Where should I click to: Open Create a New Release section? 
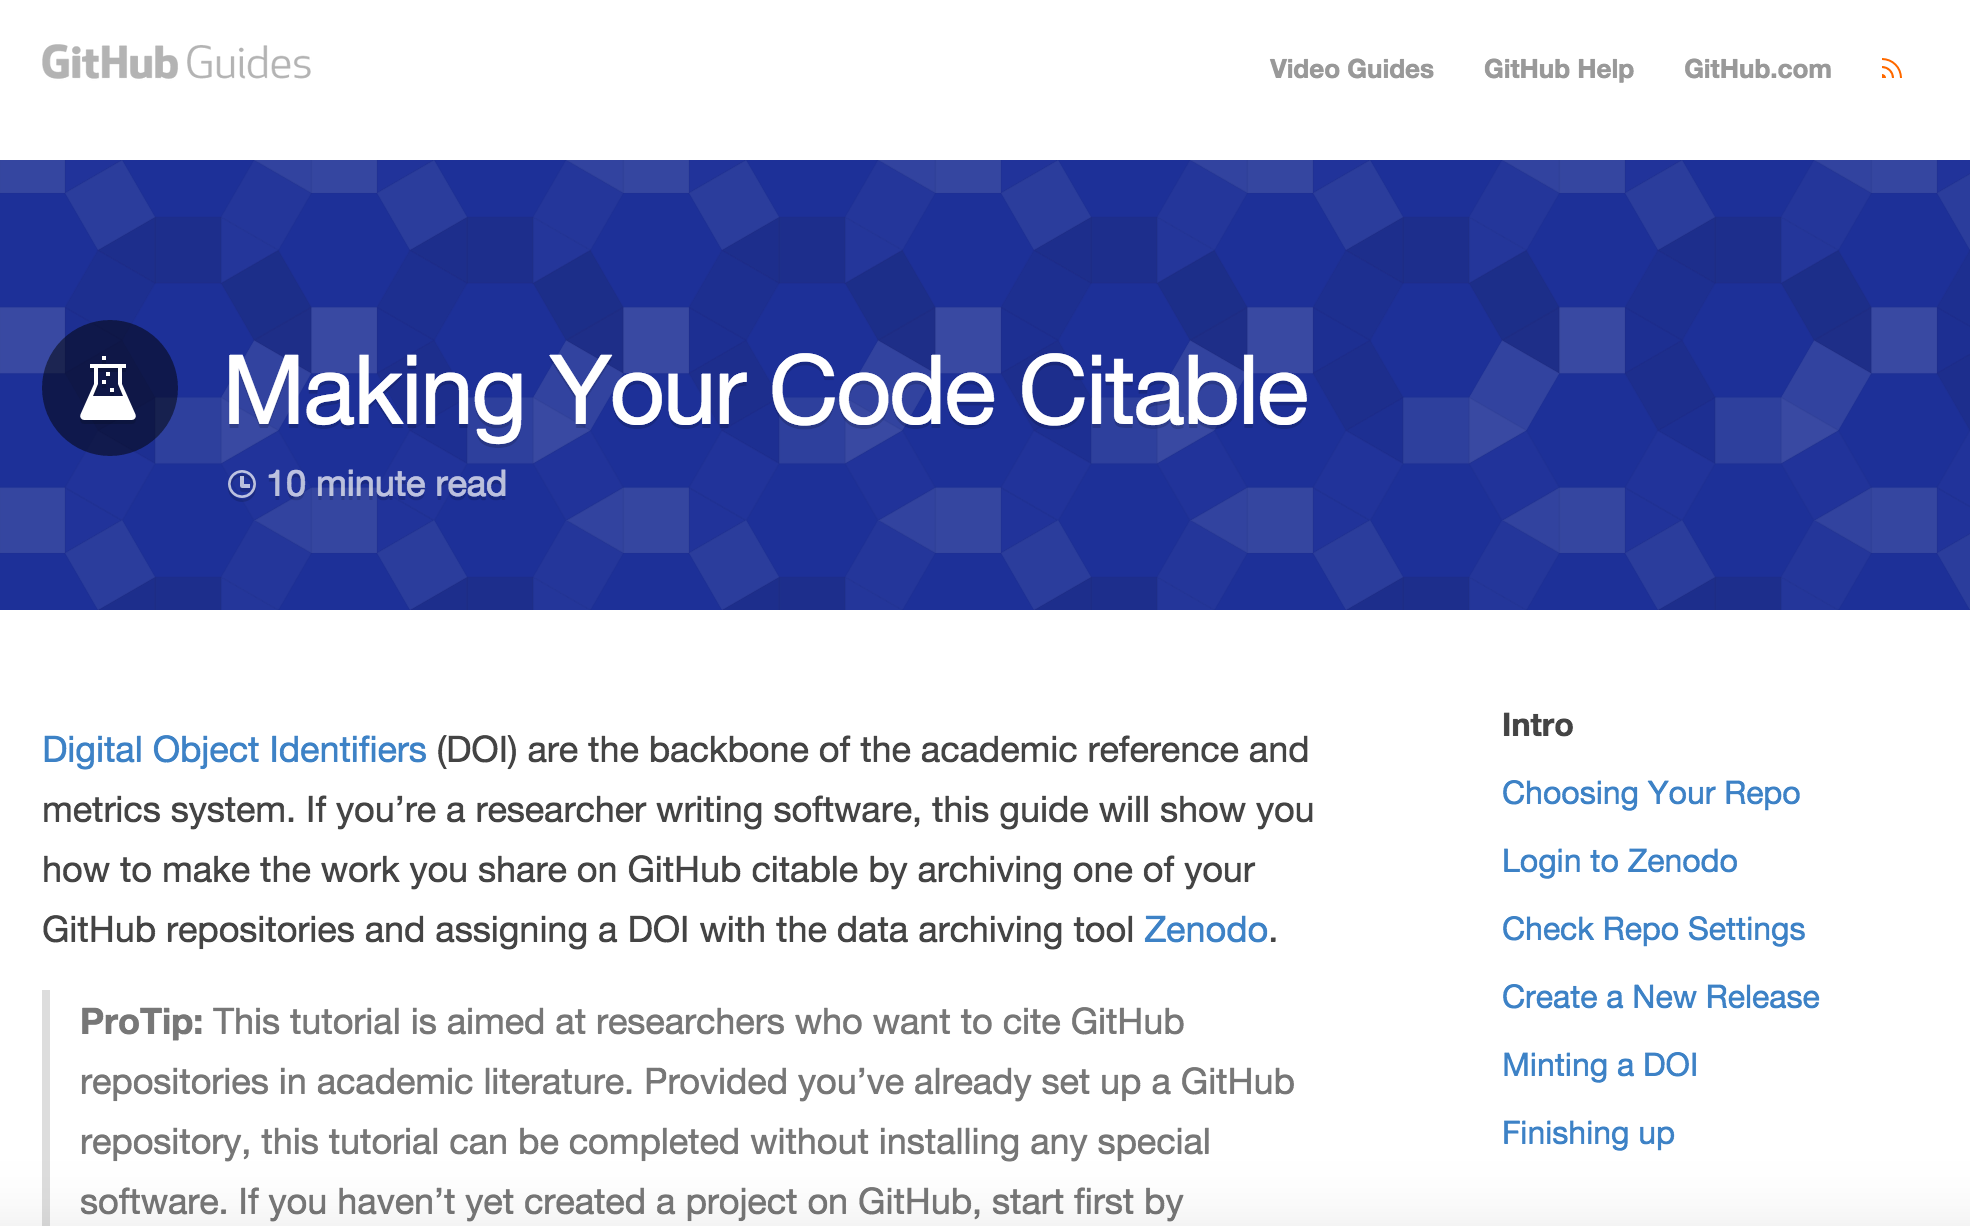(x=1661, y=997)
